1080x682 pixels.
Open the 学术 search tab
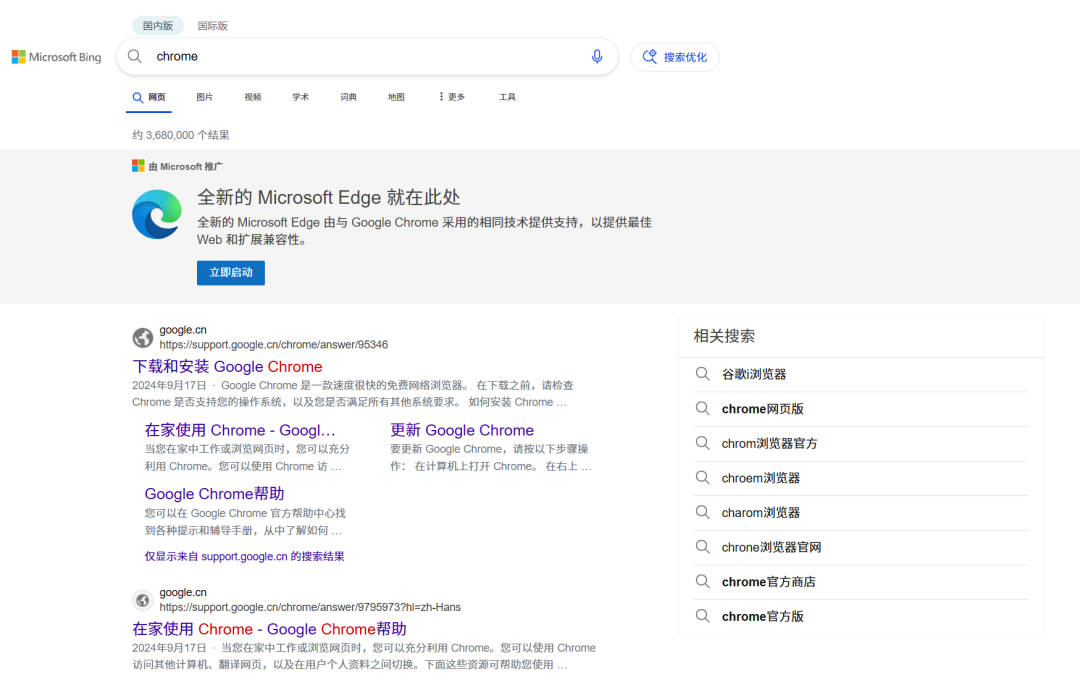click(300, 97)
